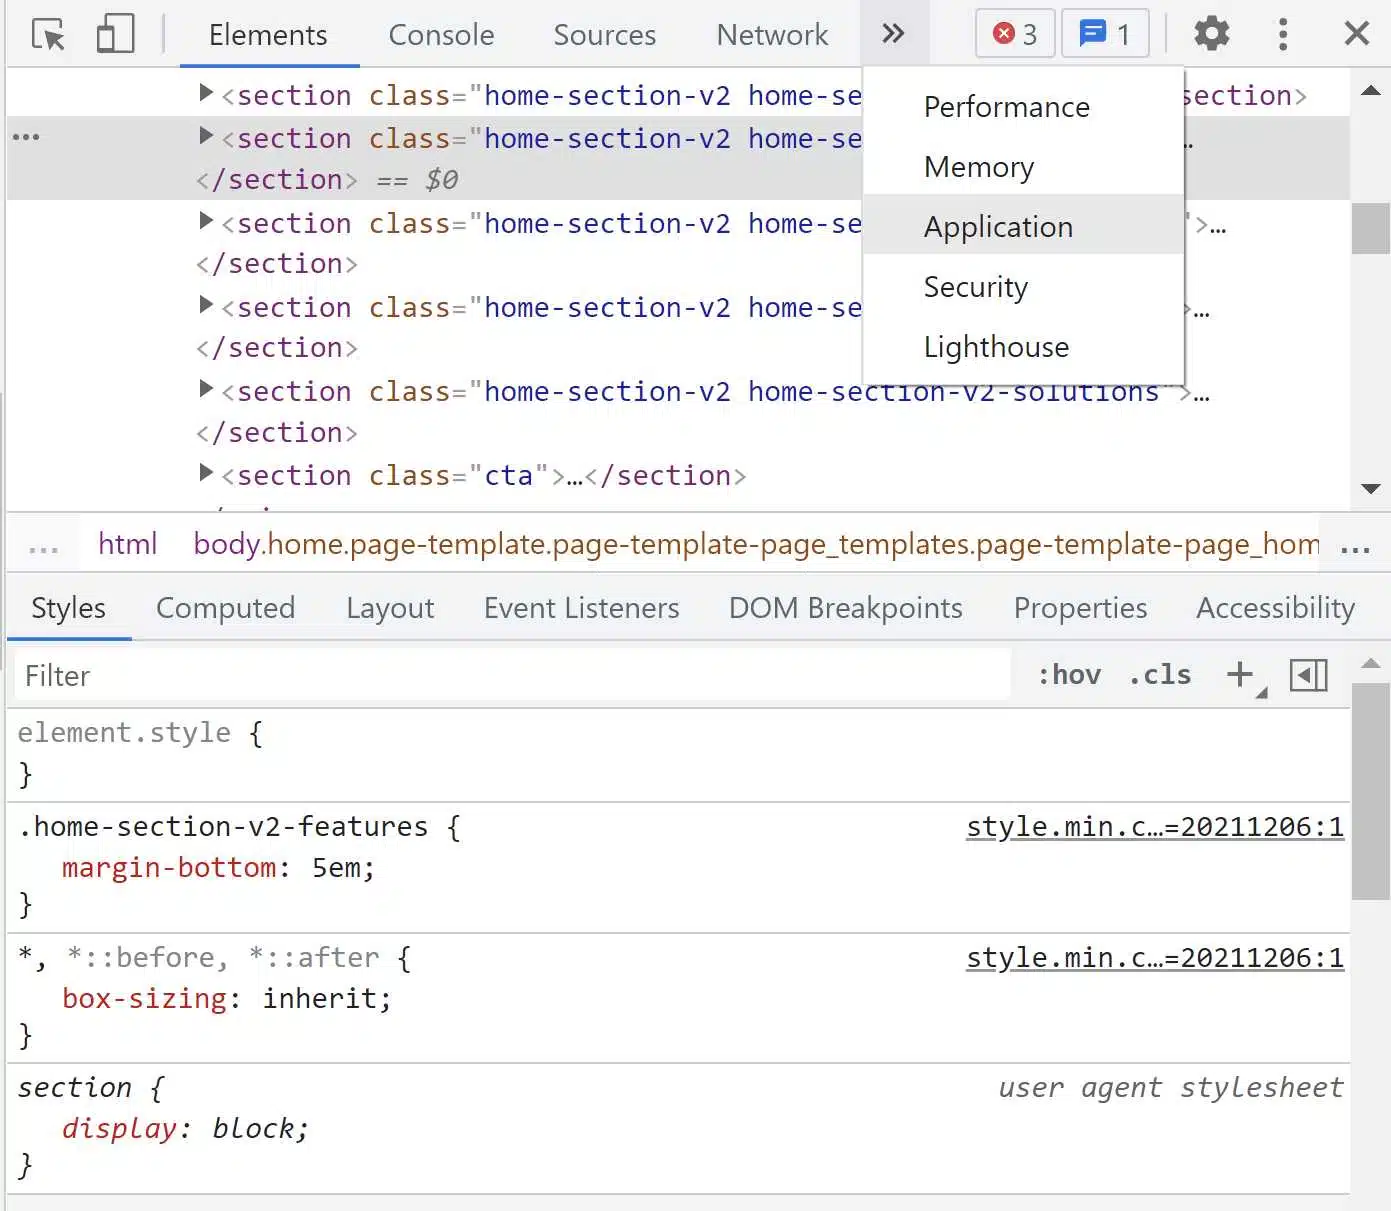This screenshot has width=1391, height=1211.
Task: Expand the cta section node
Action: point(206,475)
